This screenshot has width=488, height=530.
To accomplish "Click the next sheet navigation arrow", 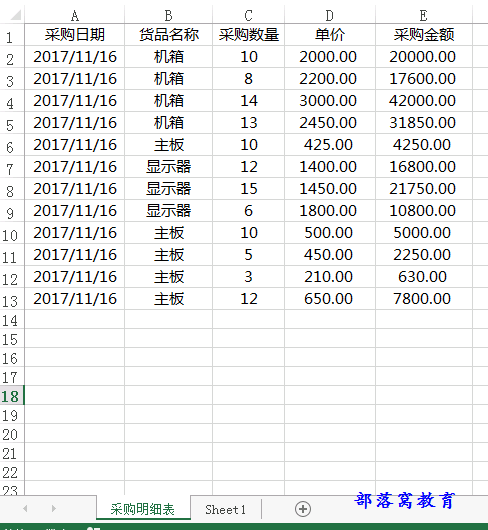I will (x=53, y=508).
